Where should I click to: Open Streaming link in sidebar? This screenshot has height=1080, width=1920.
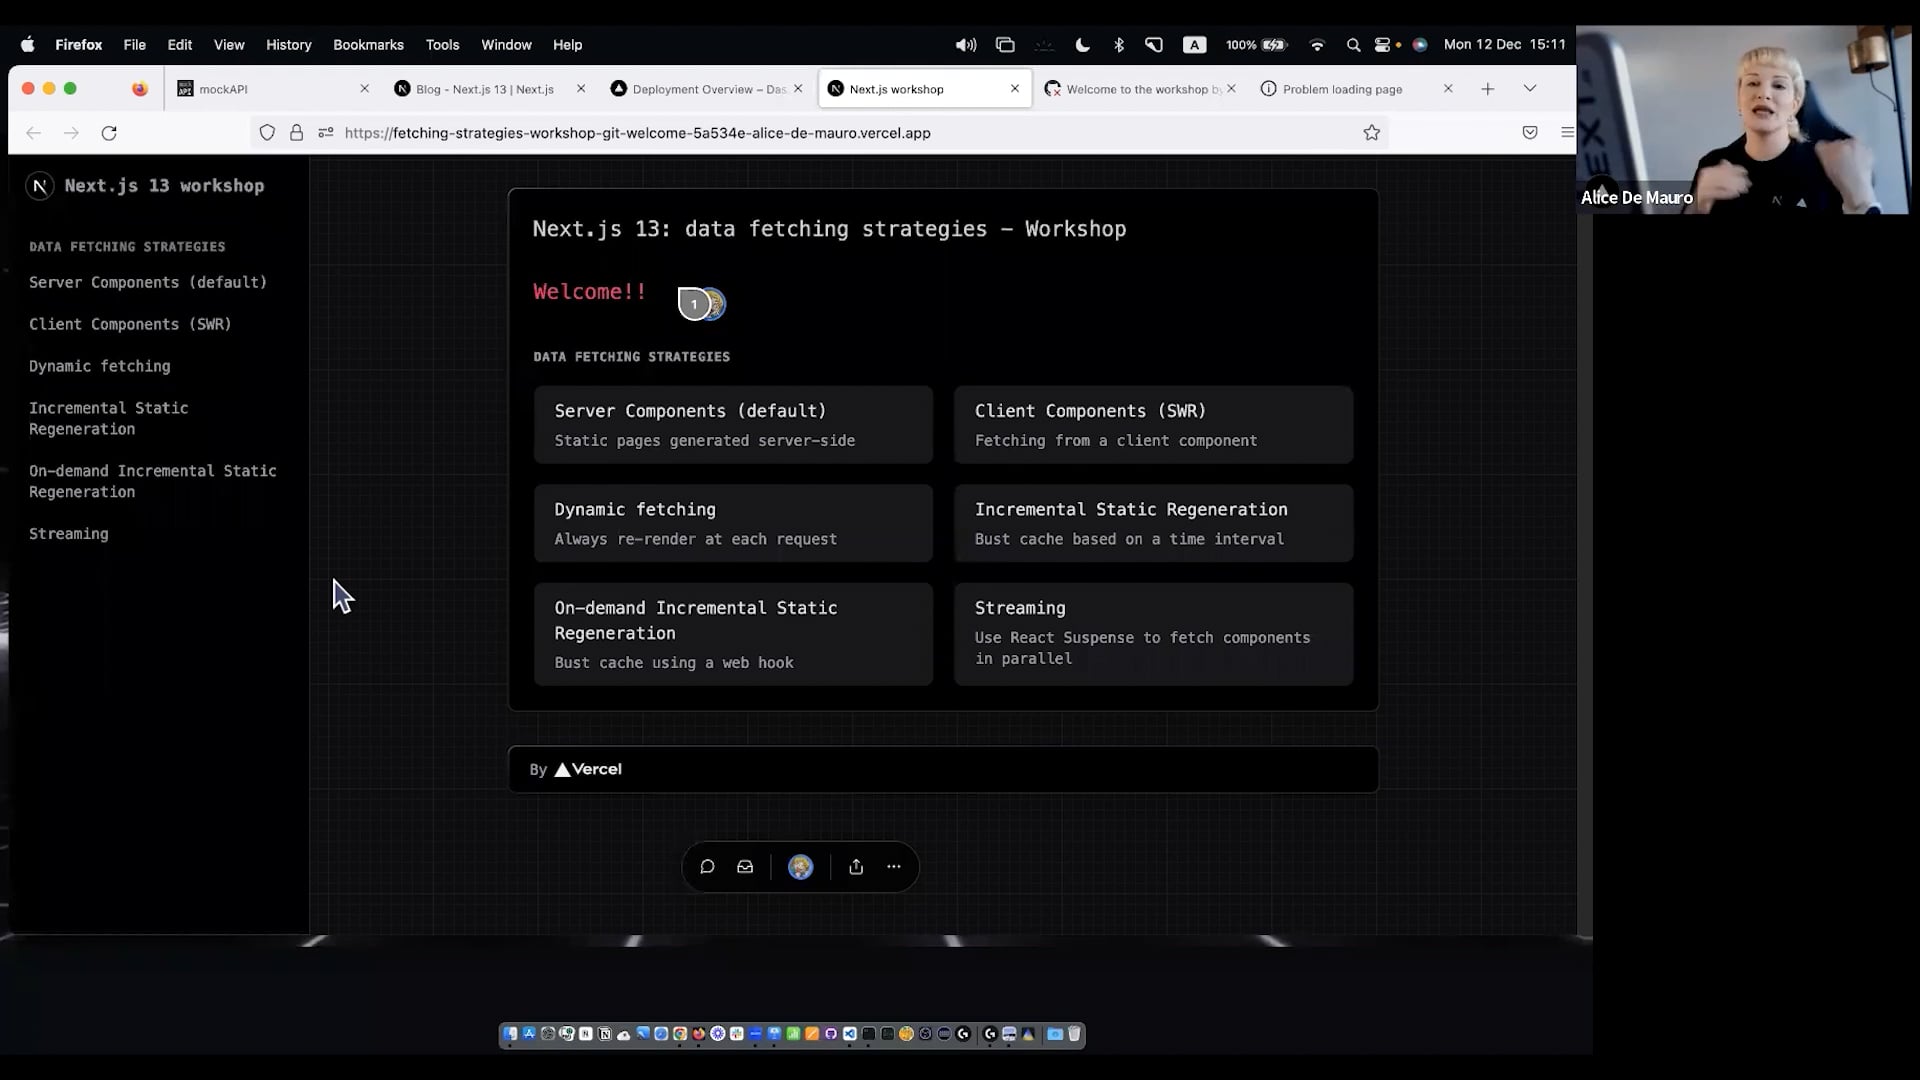69,534
